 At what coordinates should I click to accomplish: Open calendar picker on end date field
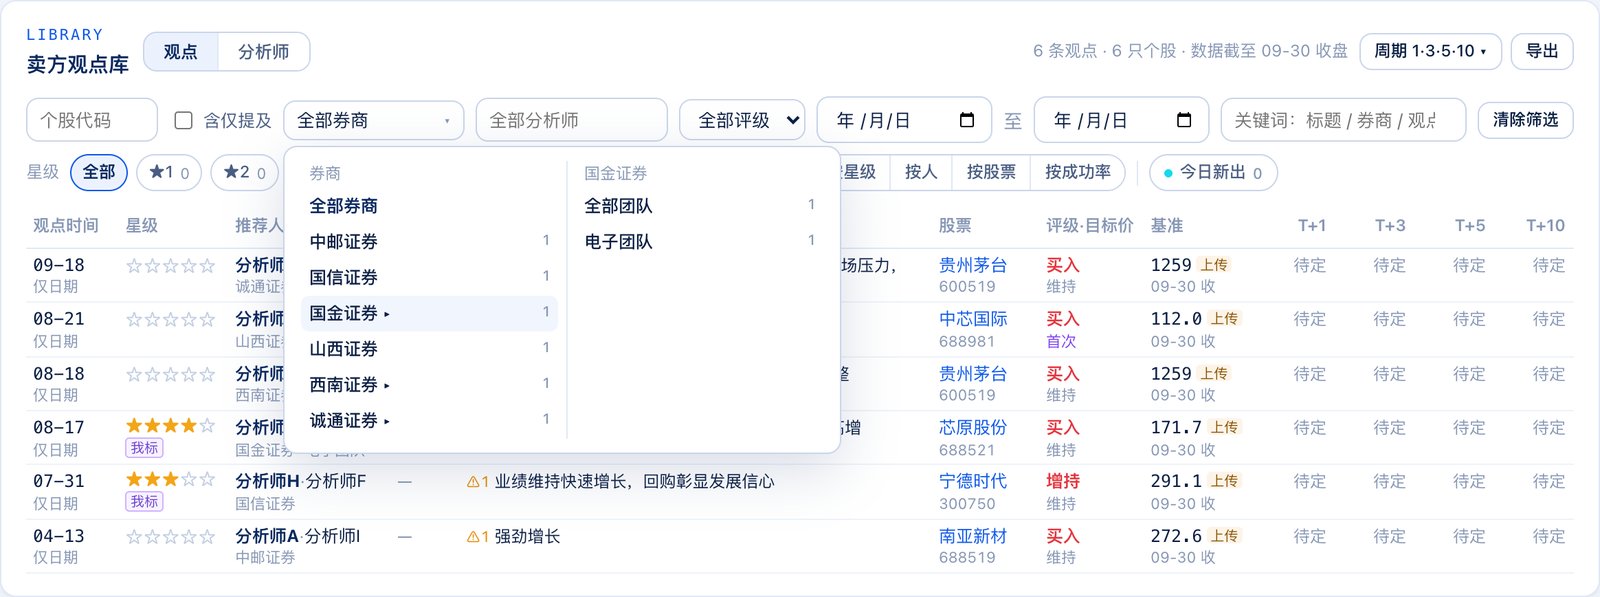click(1184, 120)
